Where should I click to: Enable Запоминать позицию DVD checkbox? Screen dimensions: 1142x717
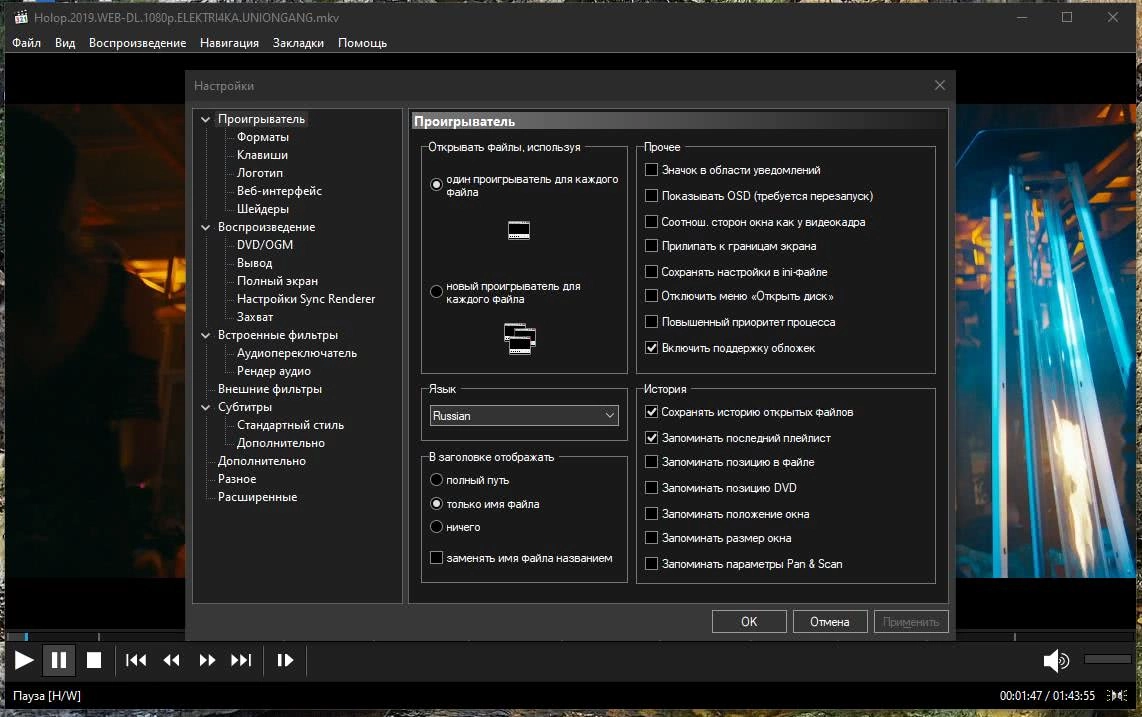pos(652,488)
